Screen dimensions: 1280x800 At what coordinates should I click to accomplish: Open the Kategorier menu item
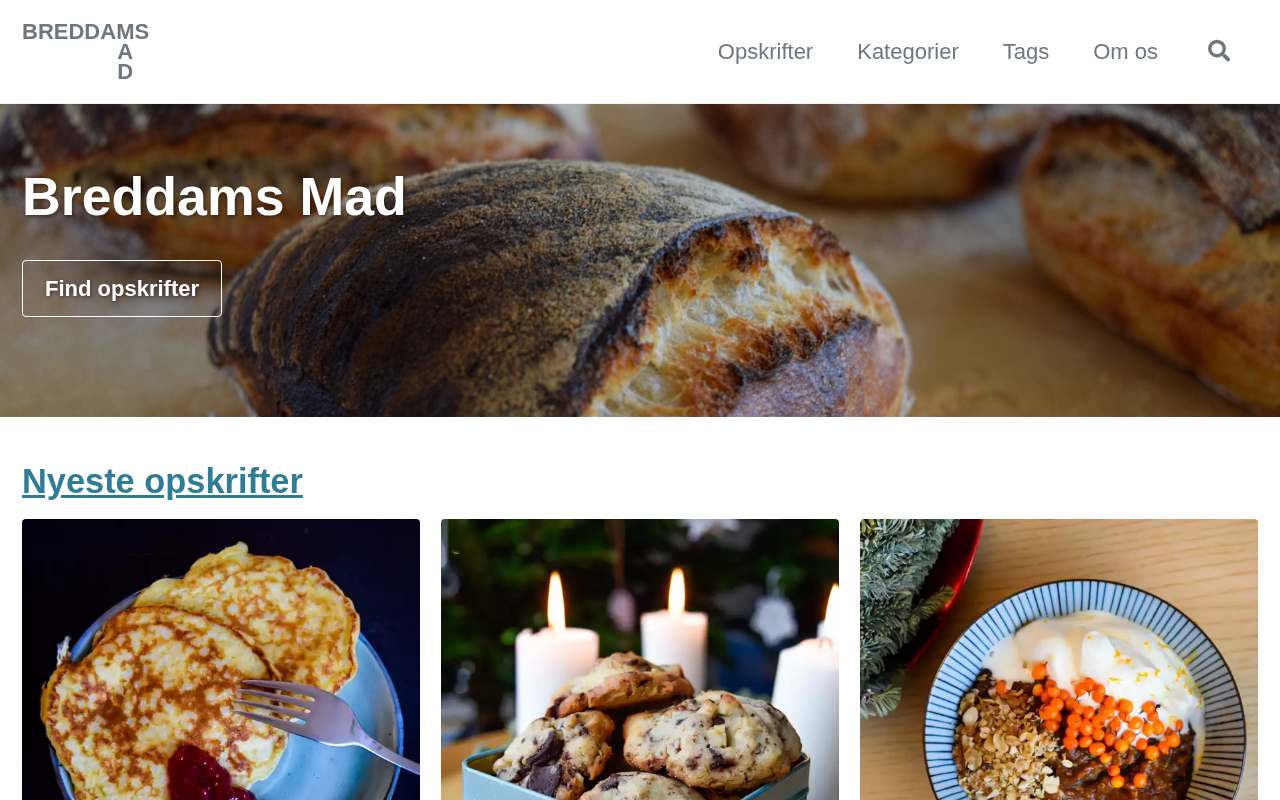[908, 51]
